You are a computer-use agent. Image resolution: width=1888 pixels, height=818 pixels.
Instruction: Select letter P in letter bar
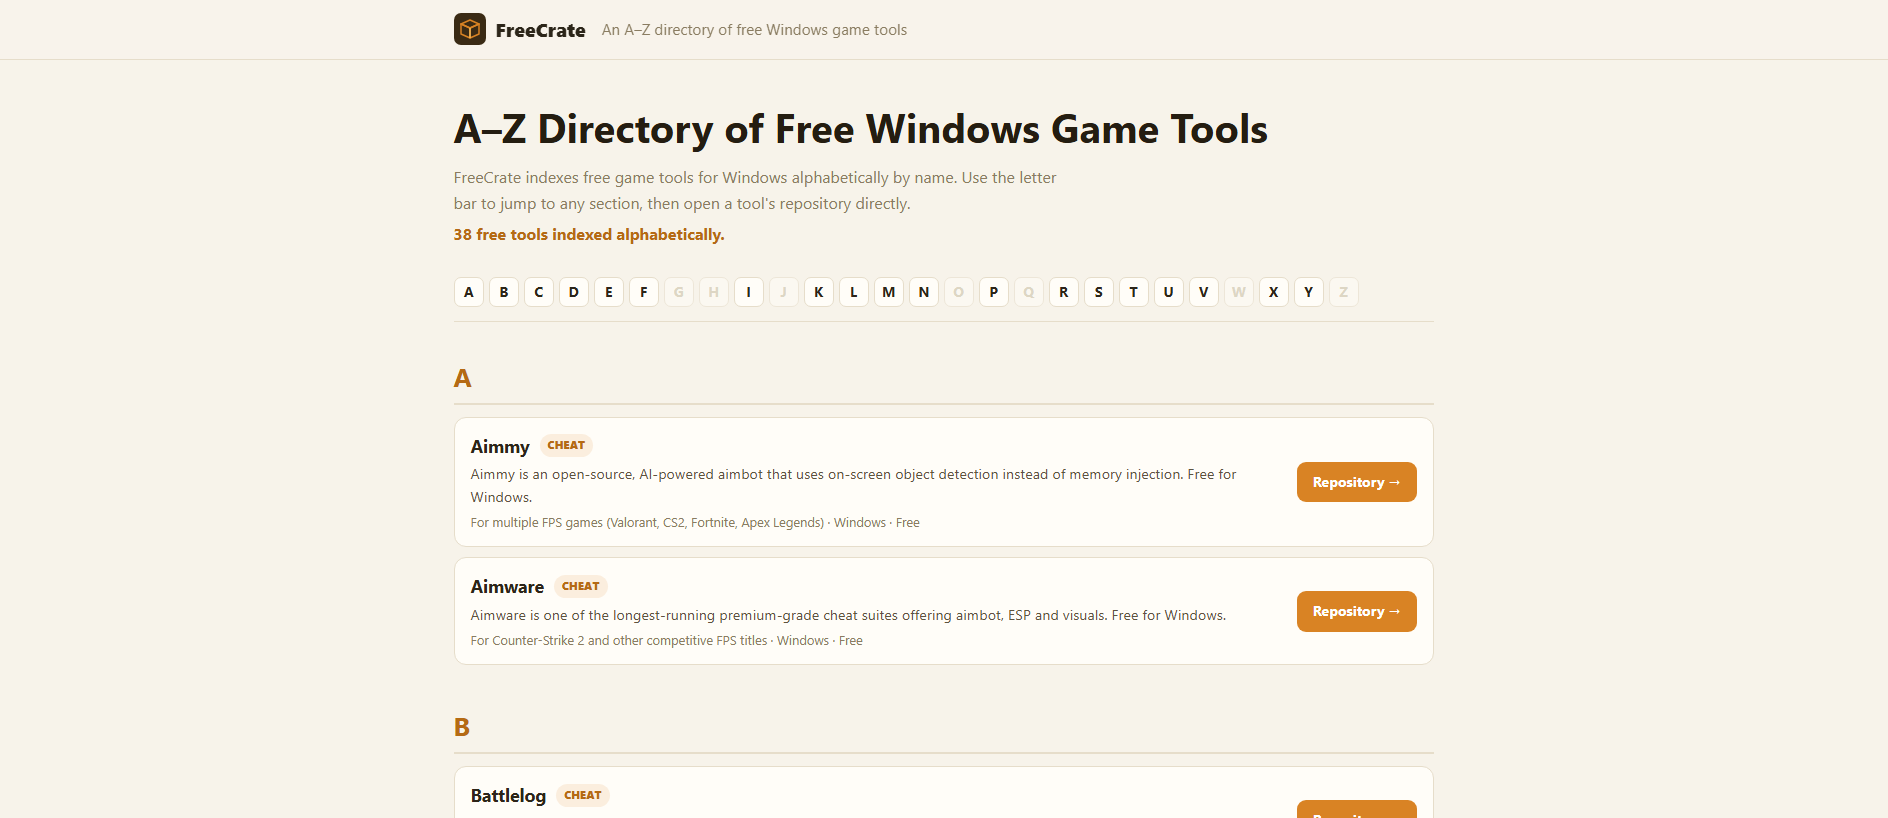(994, 292)
